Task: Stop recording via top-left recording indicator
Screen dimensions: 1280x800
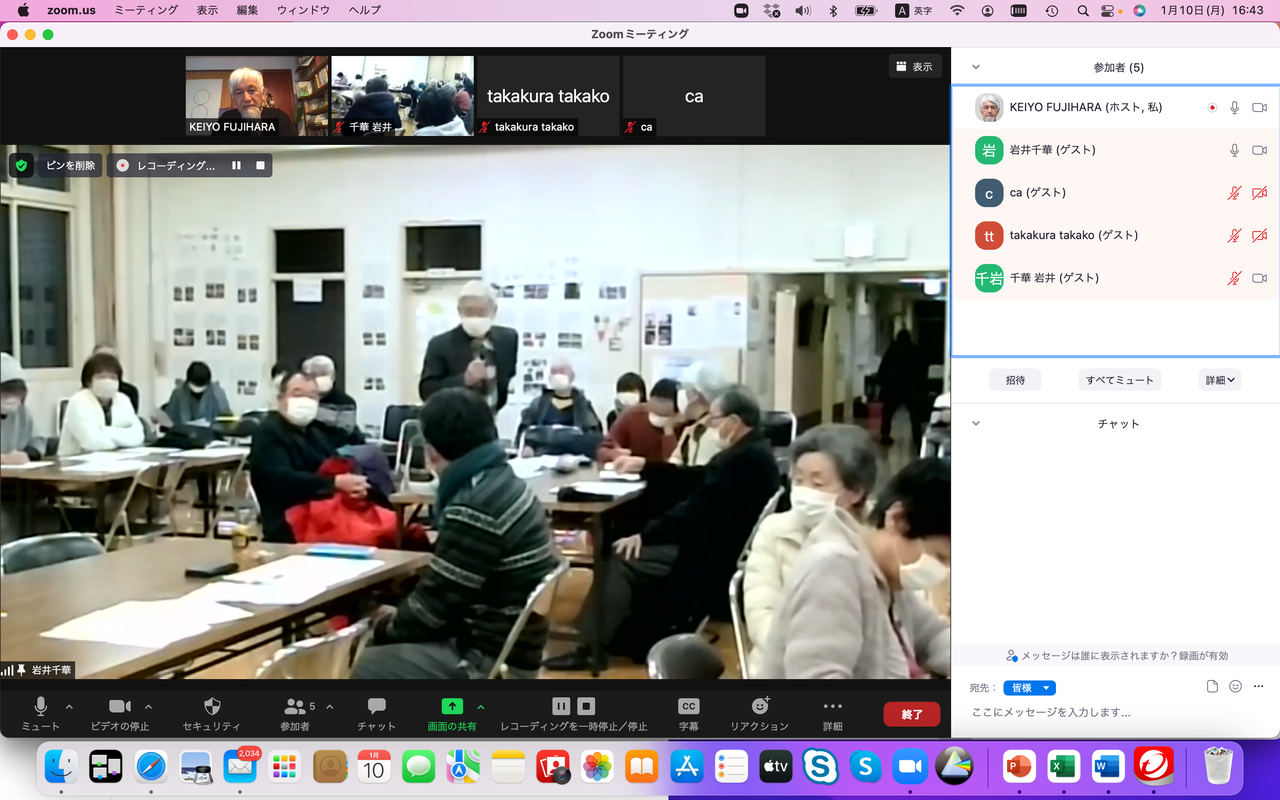Action: [x=260, y=165]
